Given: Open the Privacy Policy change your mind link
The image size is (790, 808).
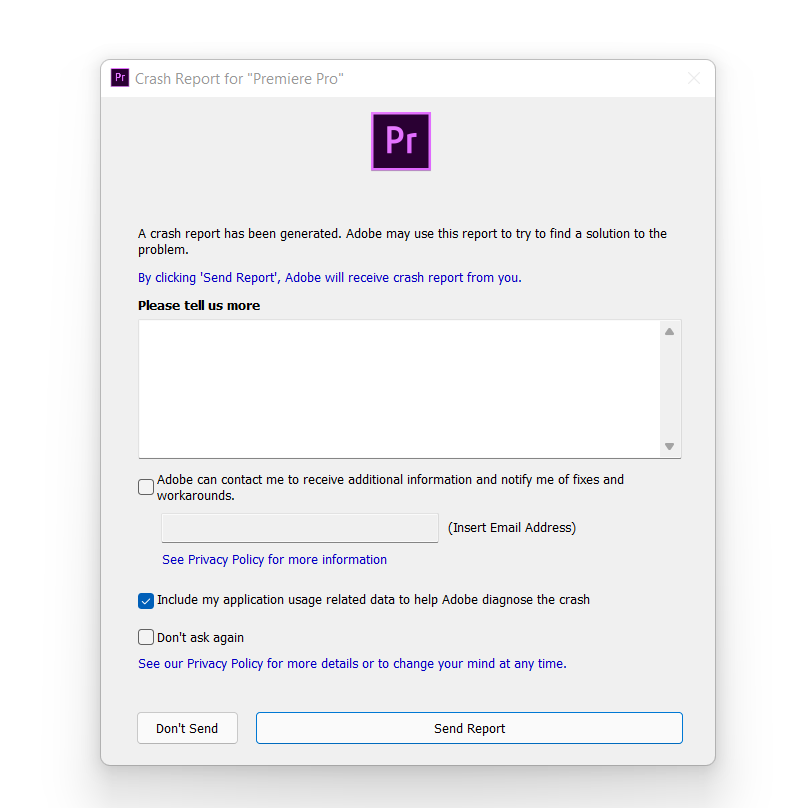Looking at the screenshot, I should click(352, 664).
